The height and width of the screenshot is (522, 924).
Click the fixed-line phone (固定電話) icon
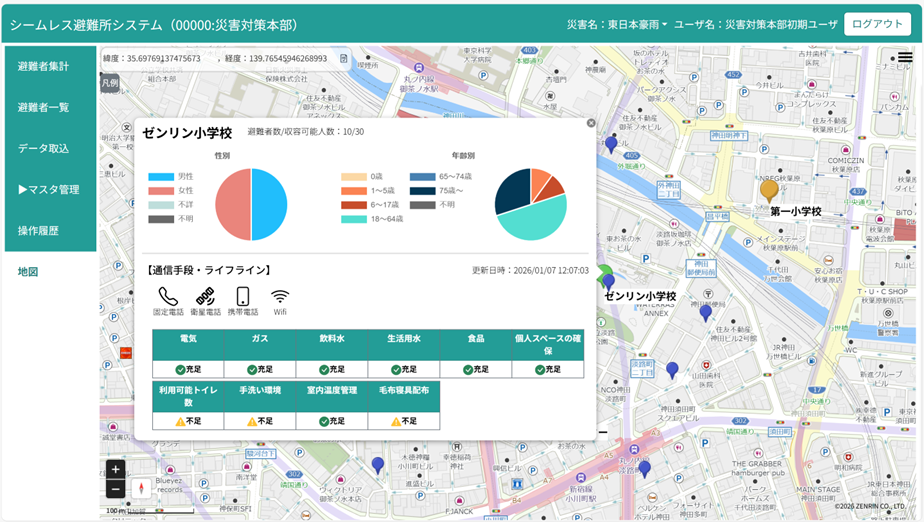pyautogui.click(x=168, y=296)
